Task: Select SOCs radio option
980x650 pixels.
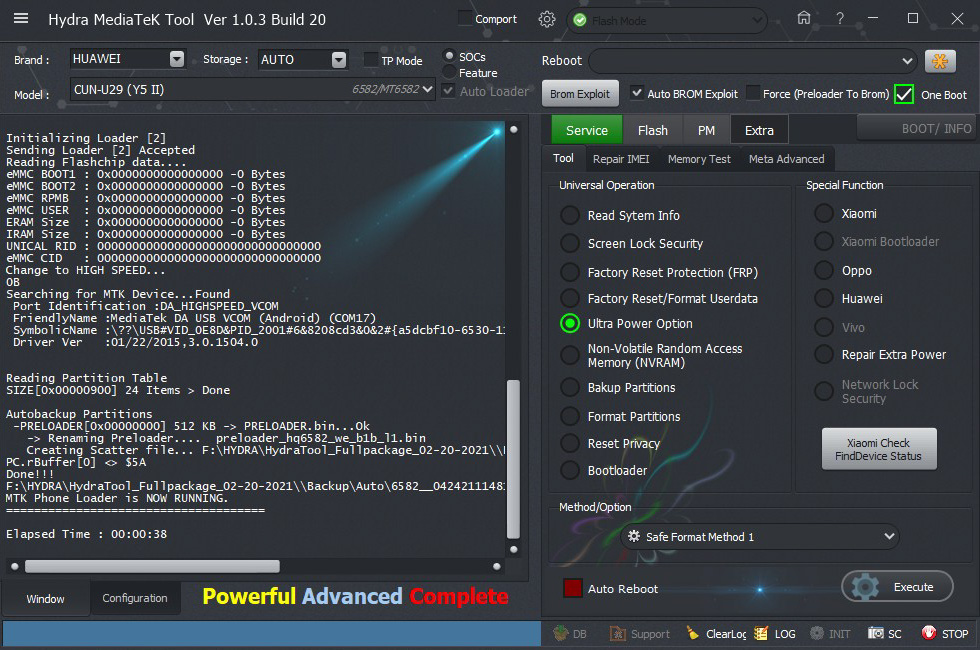Action: click(449, 56)
